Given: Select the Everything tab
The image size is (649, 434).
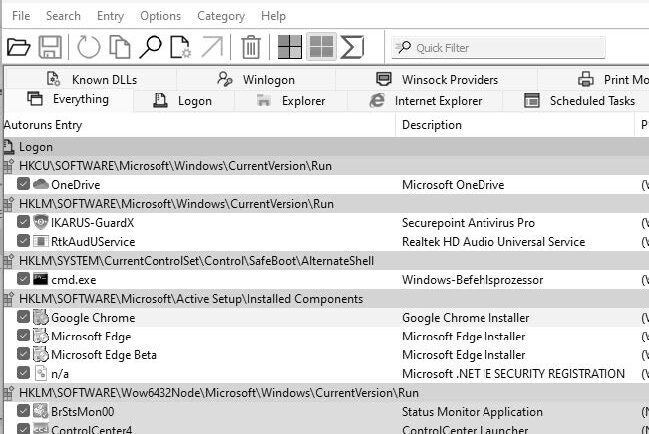Looking at the screenshot, I should [x=68, y=100].
